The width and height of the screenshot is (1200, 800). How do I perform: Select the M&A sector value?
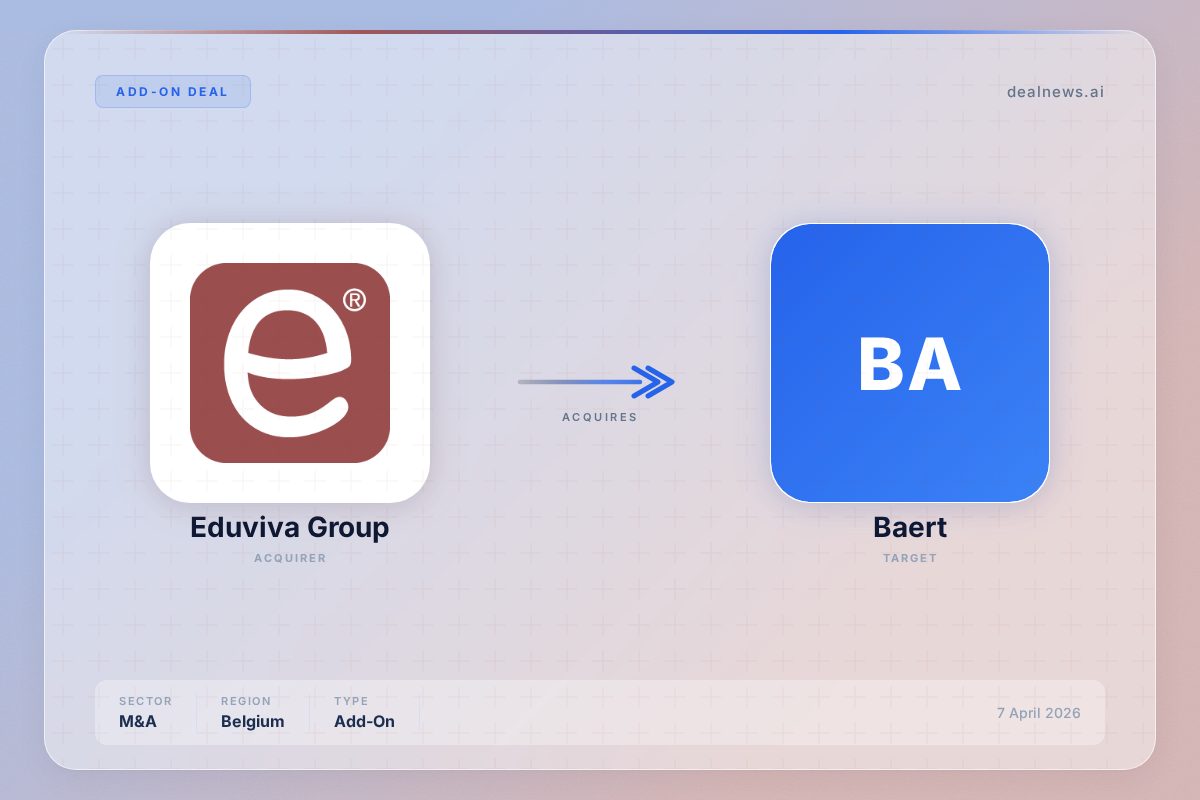click(x=138, y=721)
